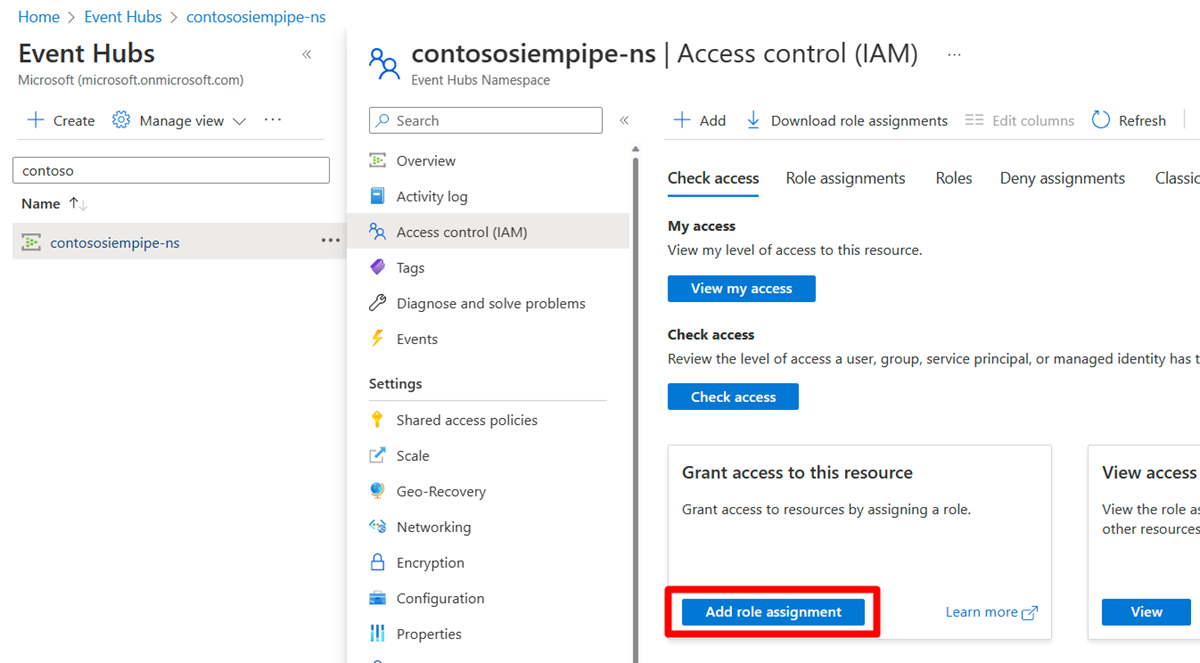Switch to the Deny assignments tab

pyautogui.click(x=1062, y=178)
